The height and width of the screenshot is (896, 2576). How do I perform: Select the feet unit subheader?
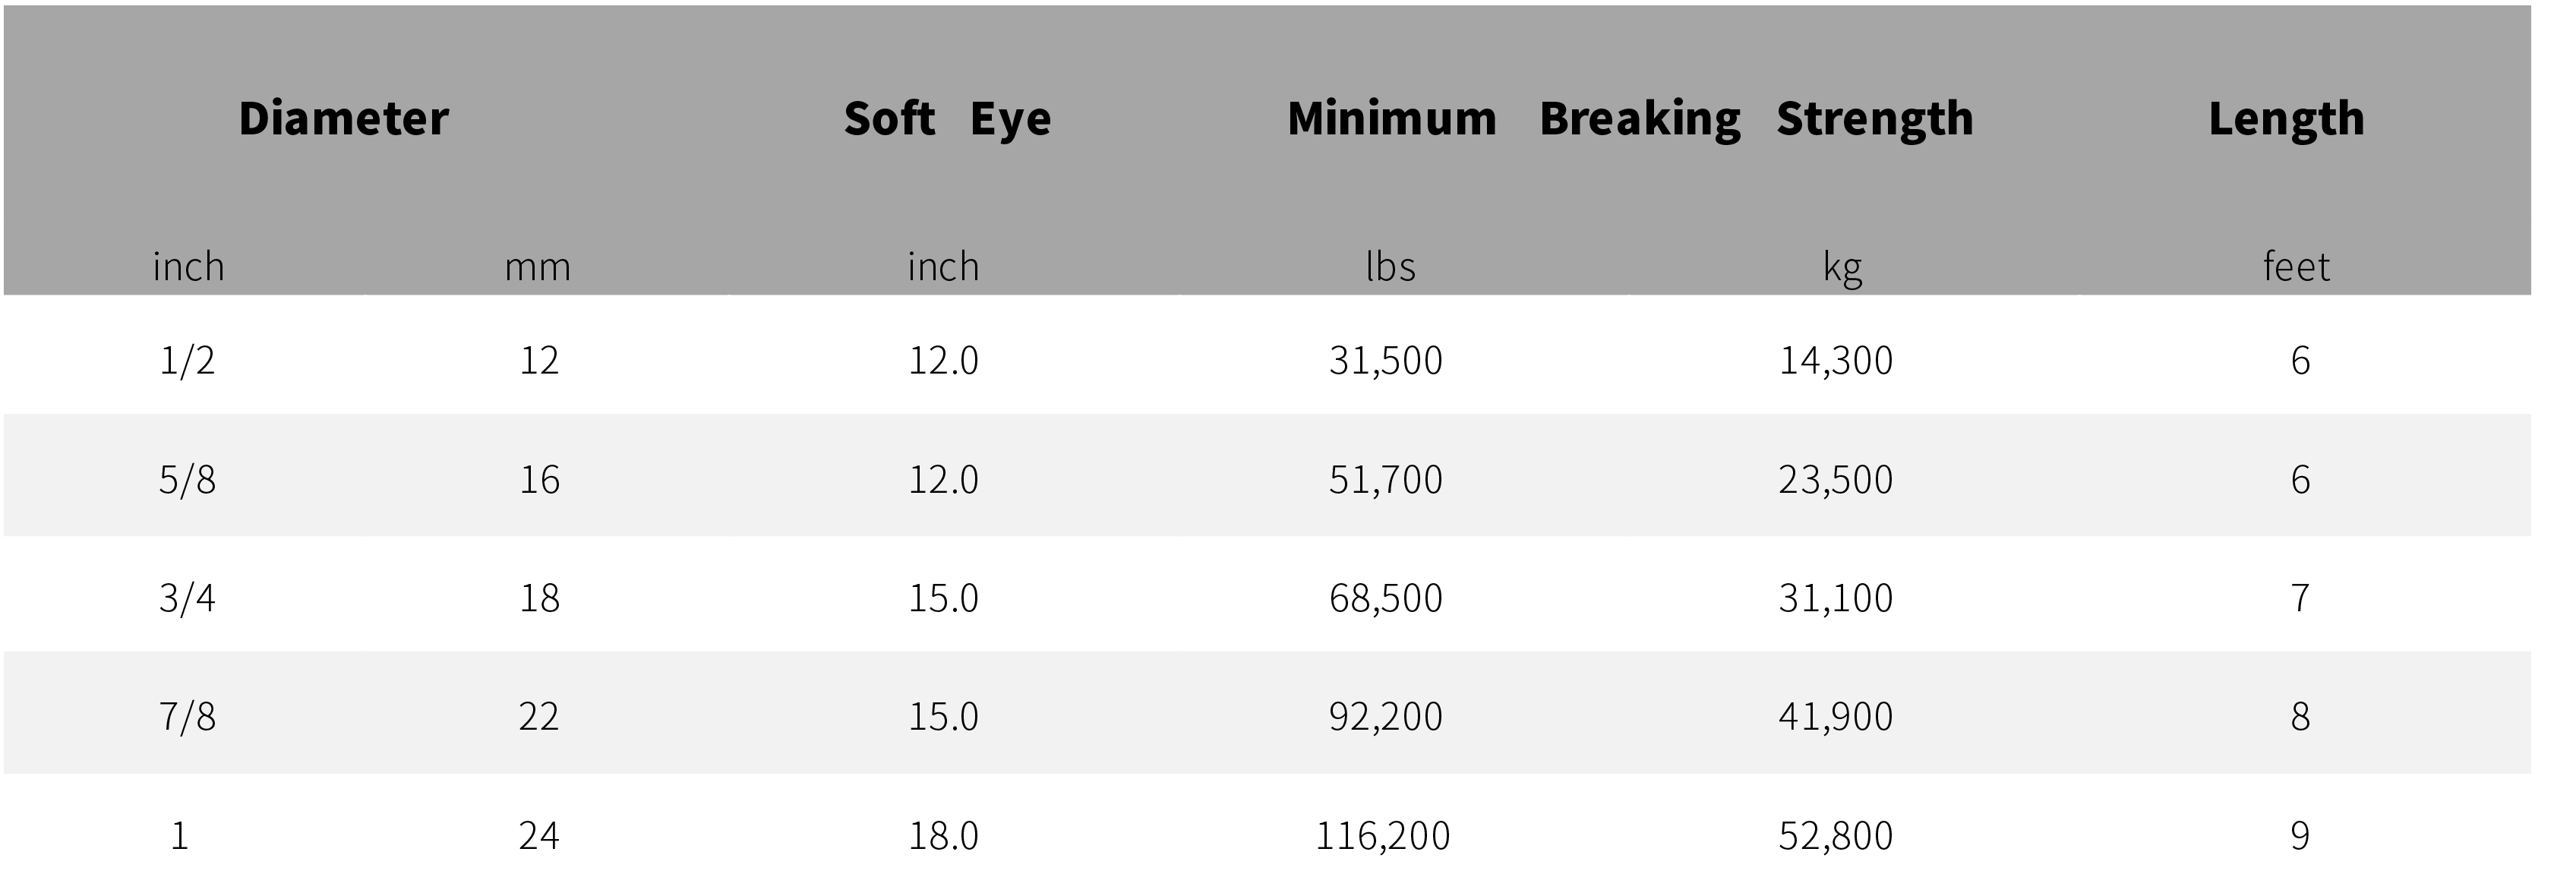[2296, 267]
